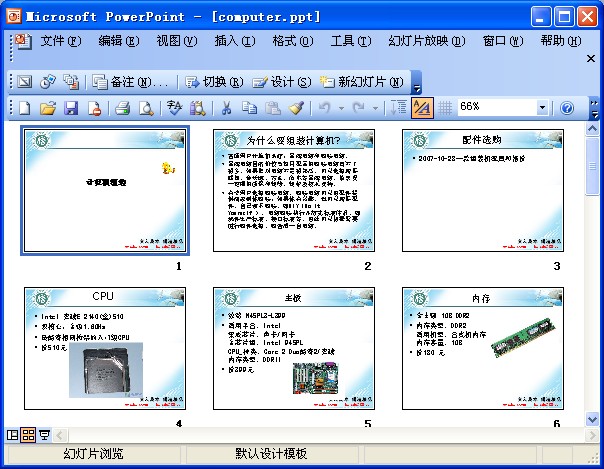Open the 插入(I) menu
This screenshot has width=604, height=469.
tap(233, 41)
